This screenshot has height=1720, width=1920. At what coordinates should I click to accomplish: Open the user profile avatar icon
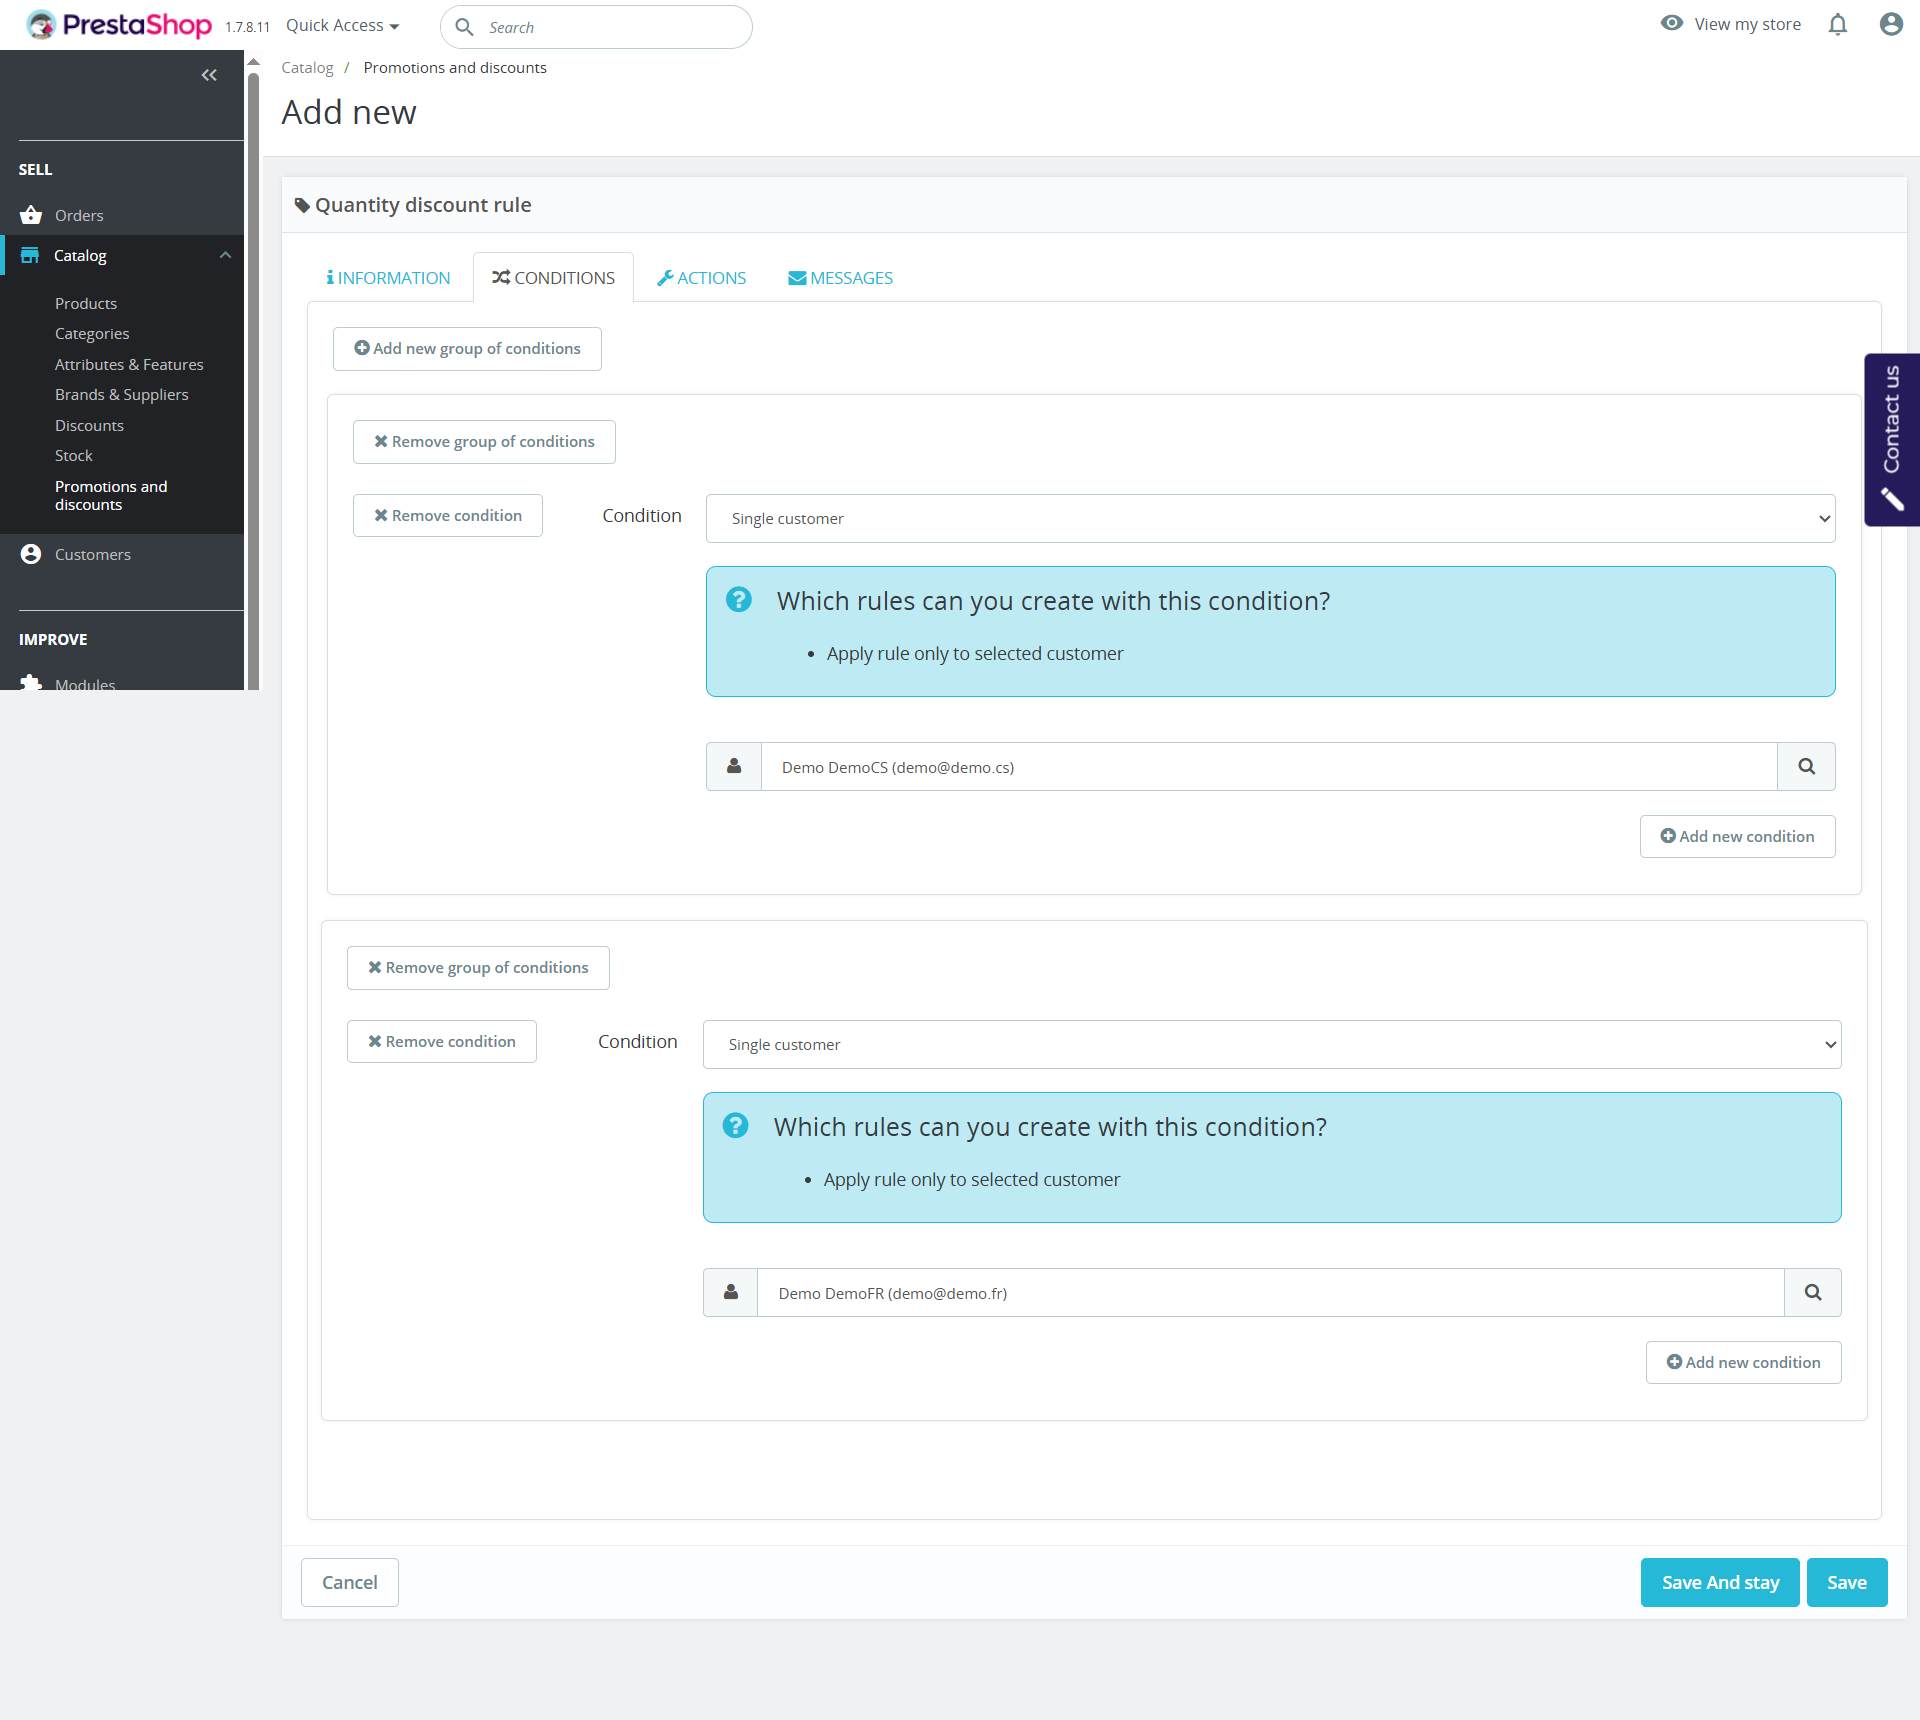click(1890, 25)
